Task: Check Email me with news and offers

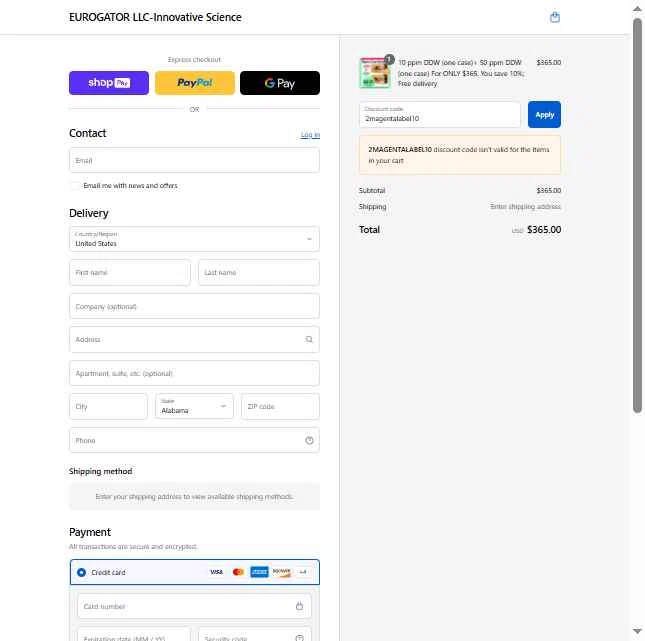Action: [75, 186]
